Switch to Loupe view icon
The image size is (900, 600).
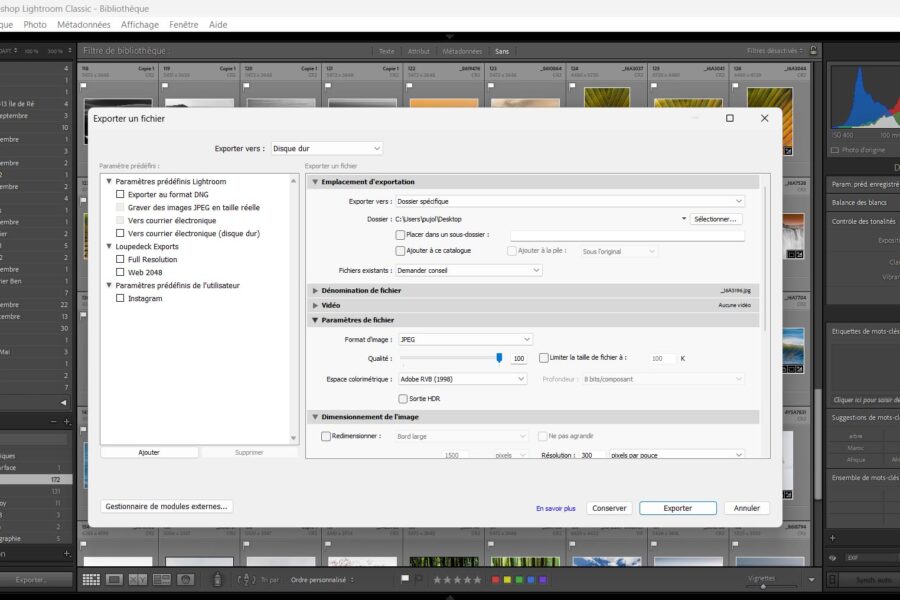coord(115,579)
